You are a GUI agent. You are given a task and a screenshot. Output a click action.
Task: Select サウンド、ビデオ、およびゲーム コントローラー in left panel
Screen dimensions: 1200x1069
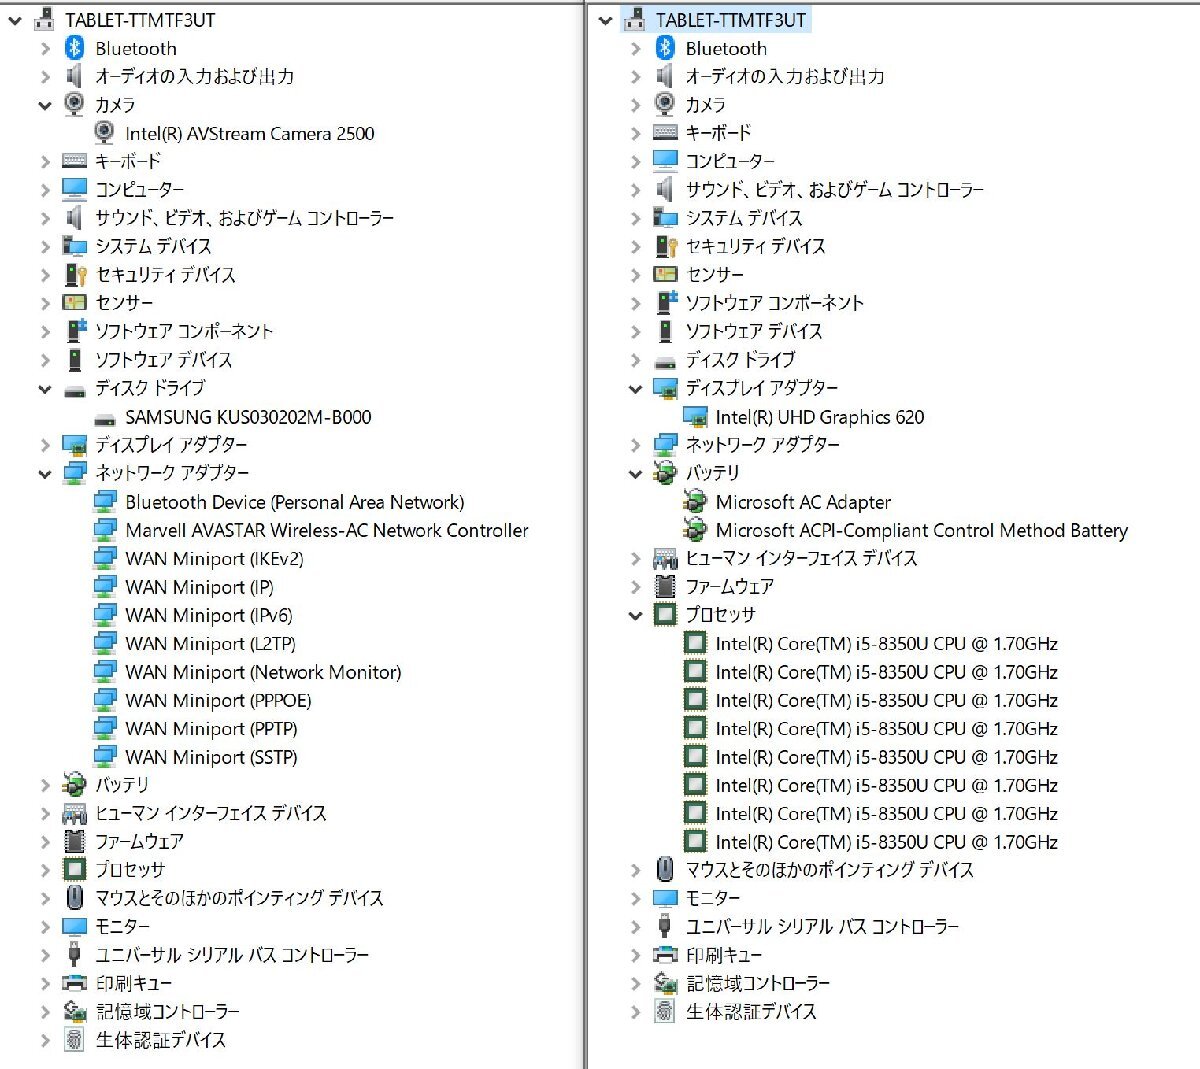point(244,218)
